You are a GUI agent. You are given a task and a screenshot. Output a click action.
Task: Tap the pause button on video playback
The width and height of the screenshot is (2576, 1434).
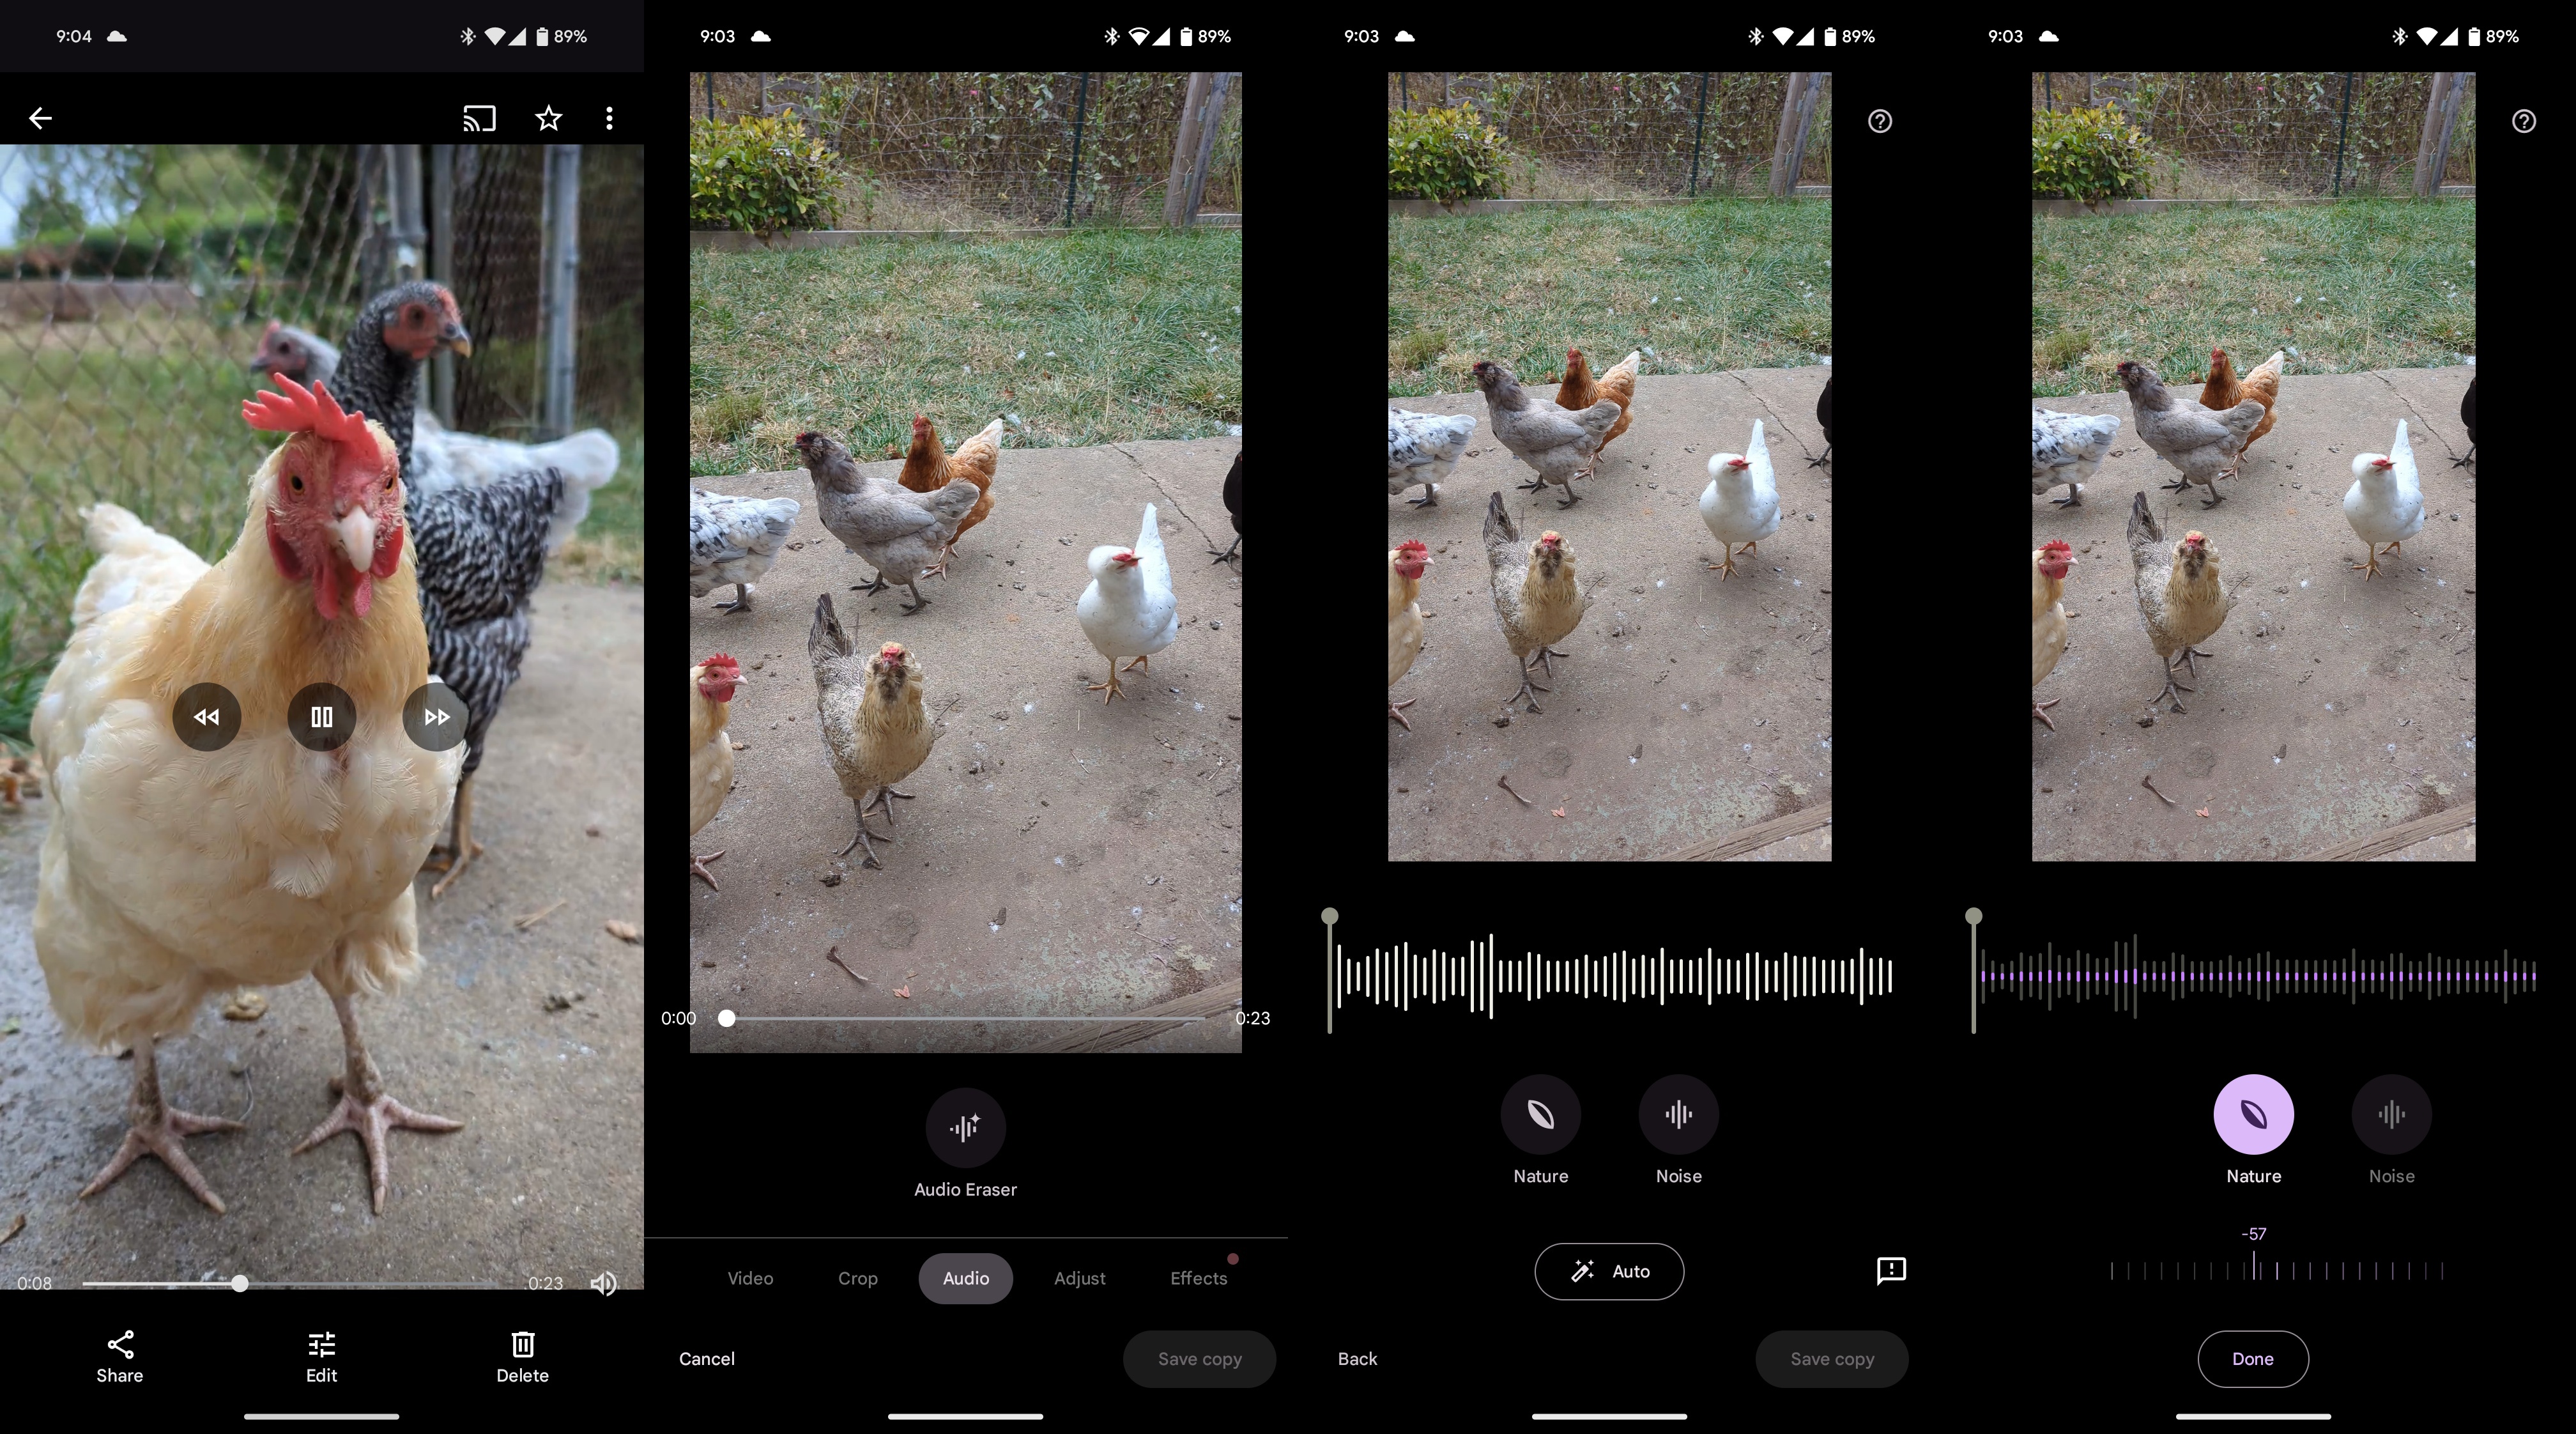[x=321, y=715]
